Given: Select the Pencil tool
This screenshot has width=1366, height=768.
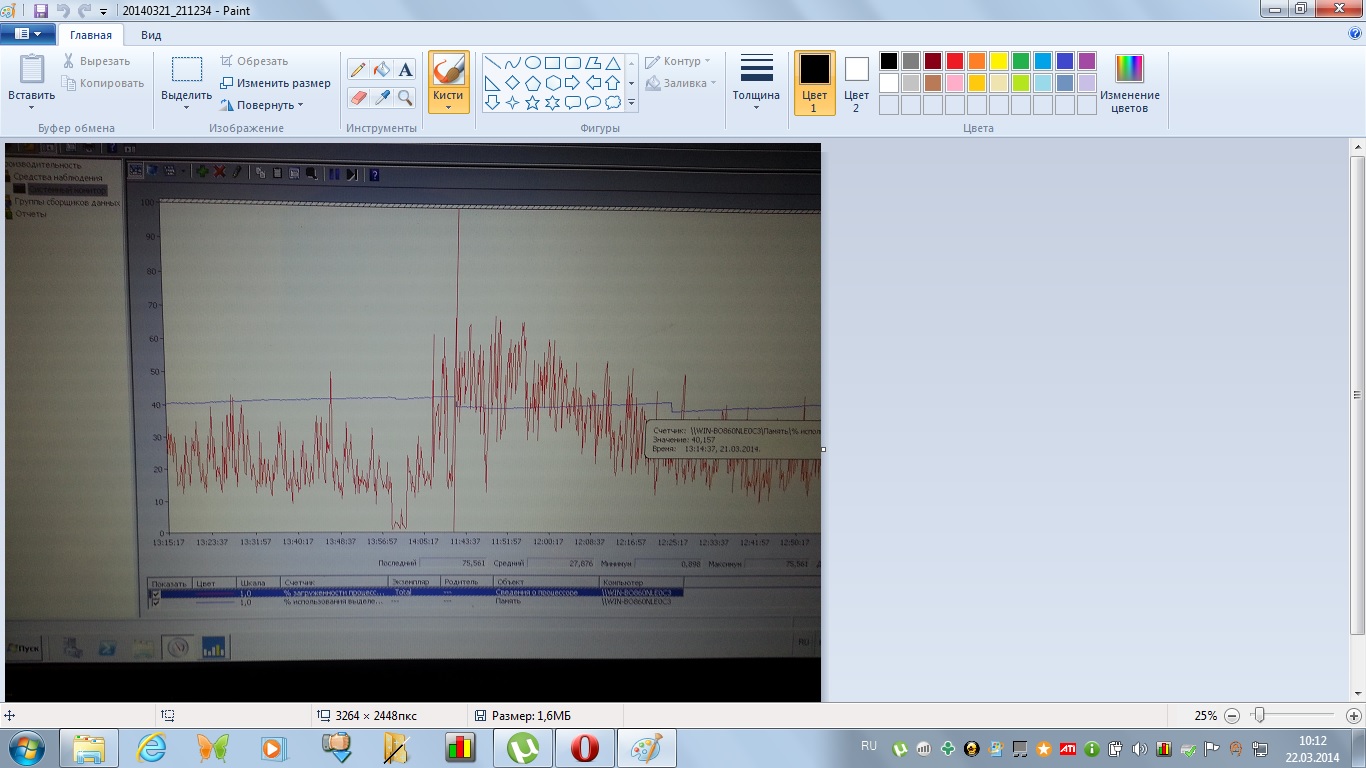Looking at the screenshot, I should 358,69.
